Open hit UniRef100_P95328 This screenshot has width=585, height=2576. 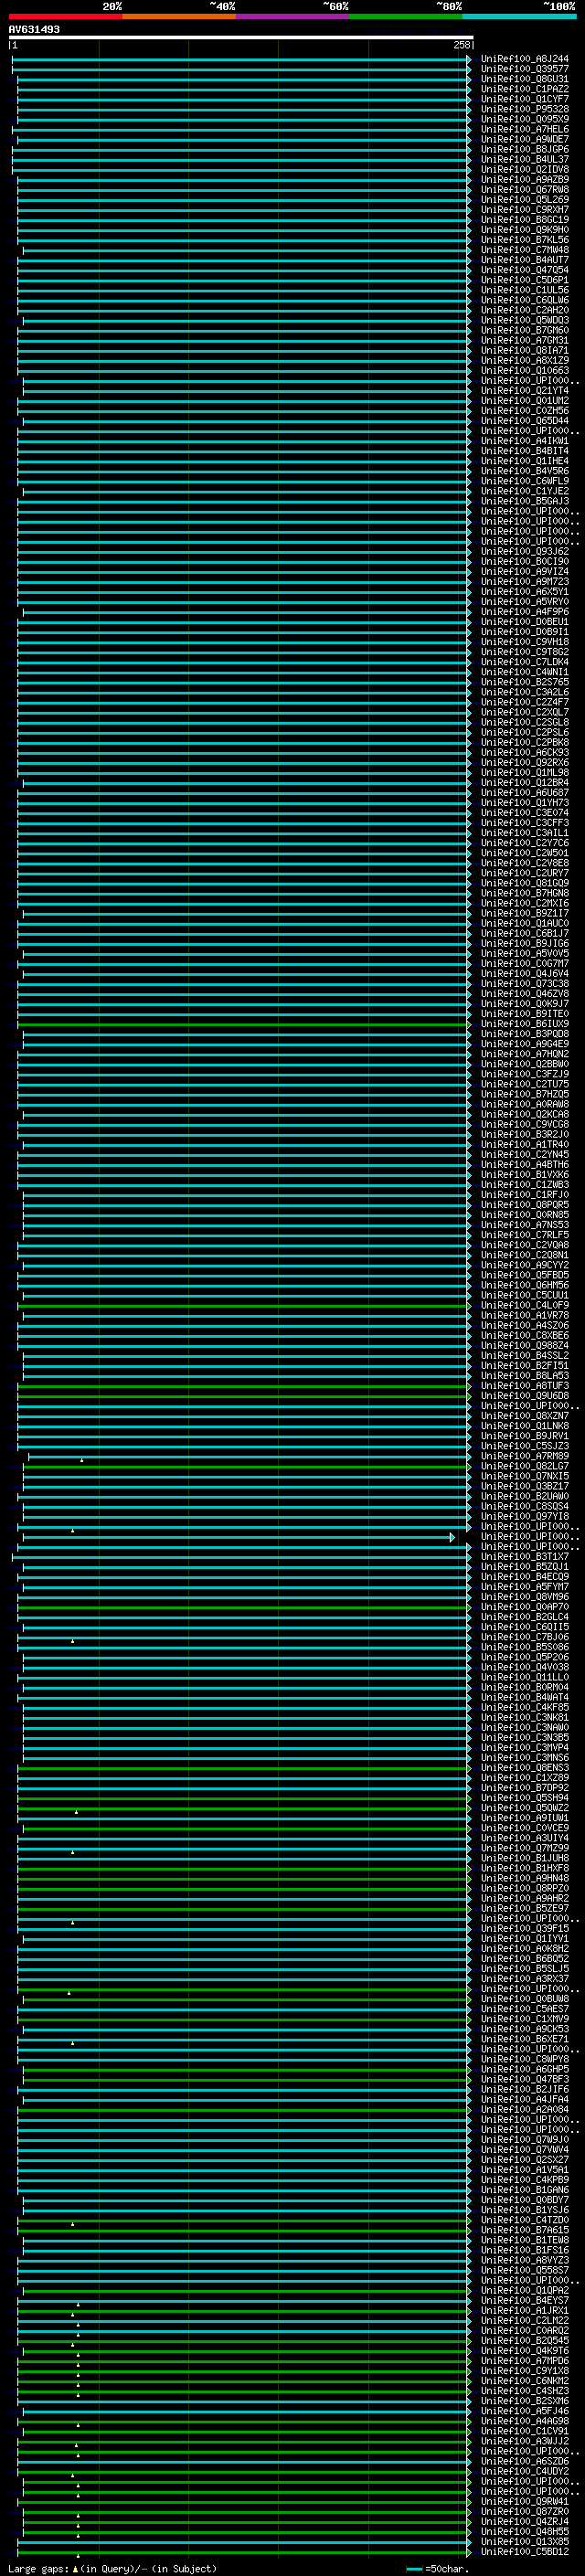[524, 109]
